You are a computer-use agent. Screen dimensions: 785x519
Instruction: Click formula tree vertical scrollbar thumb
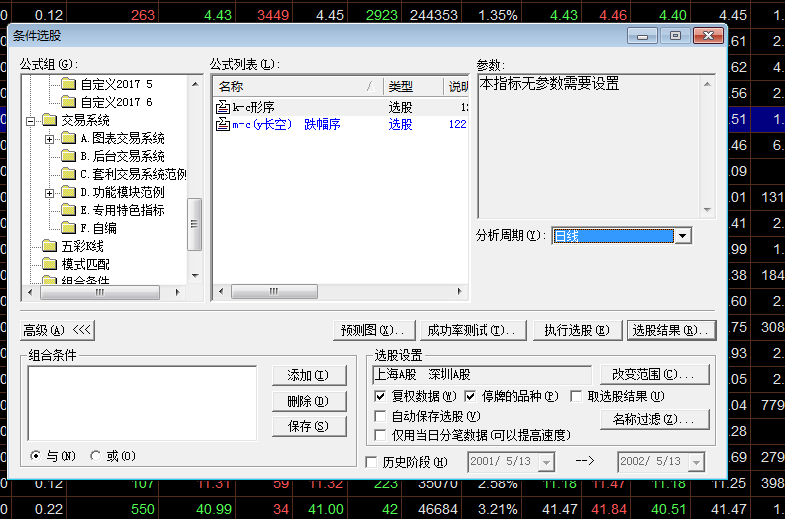click(194, 224)
